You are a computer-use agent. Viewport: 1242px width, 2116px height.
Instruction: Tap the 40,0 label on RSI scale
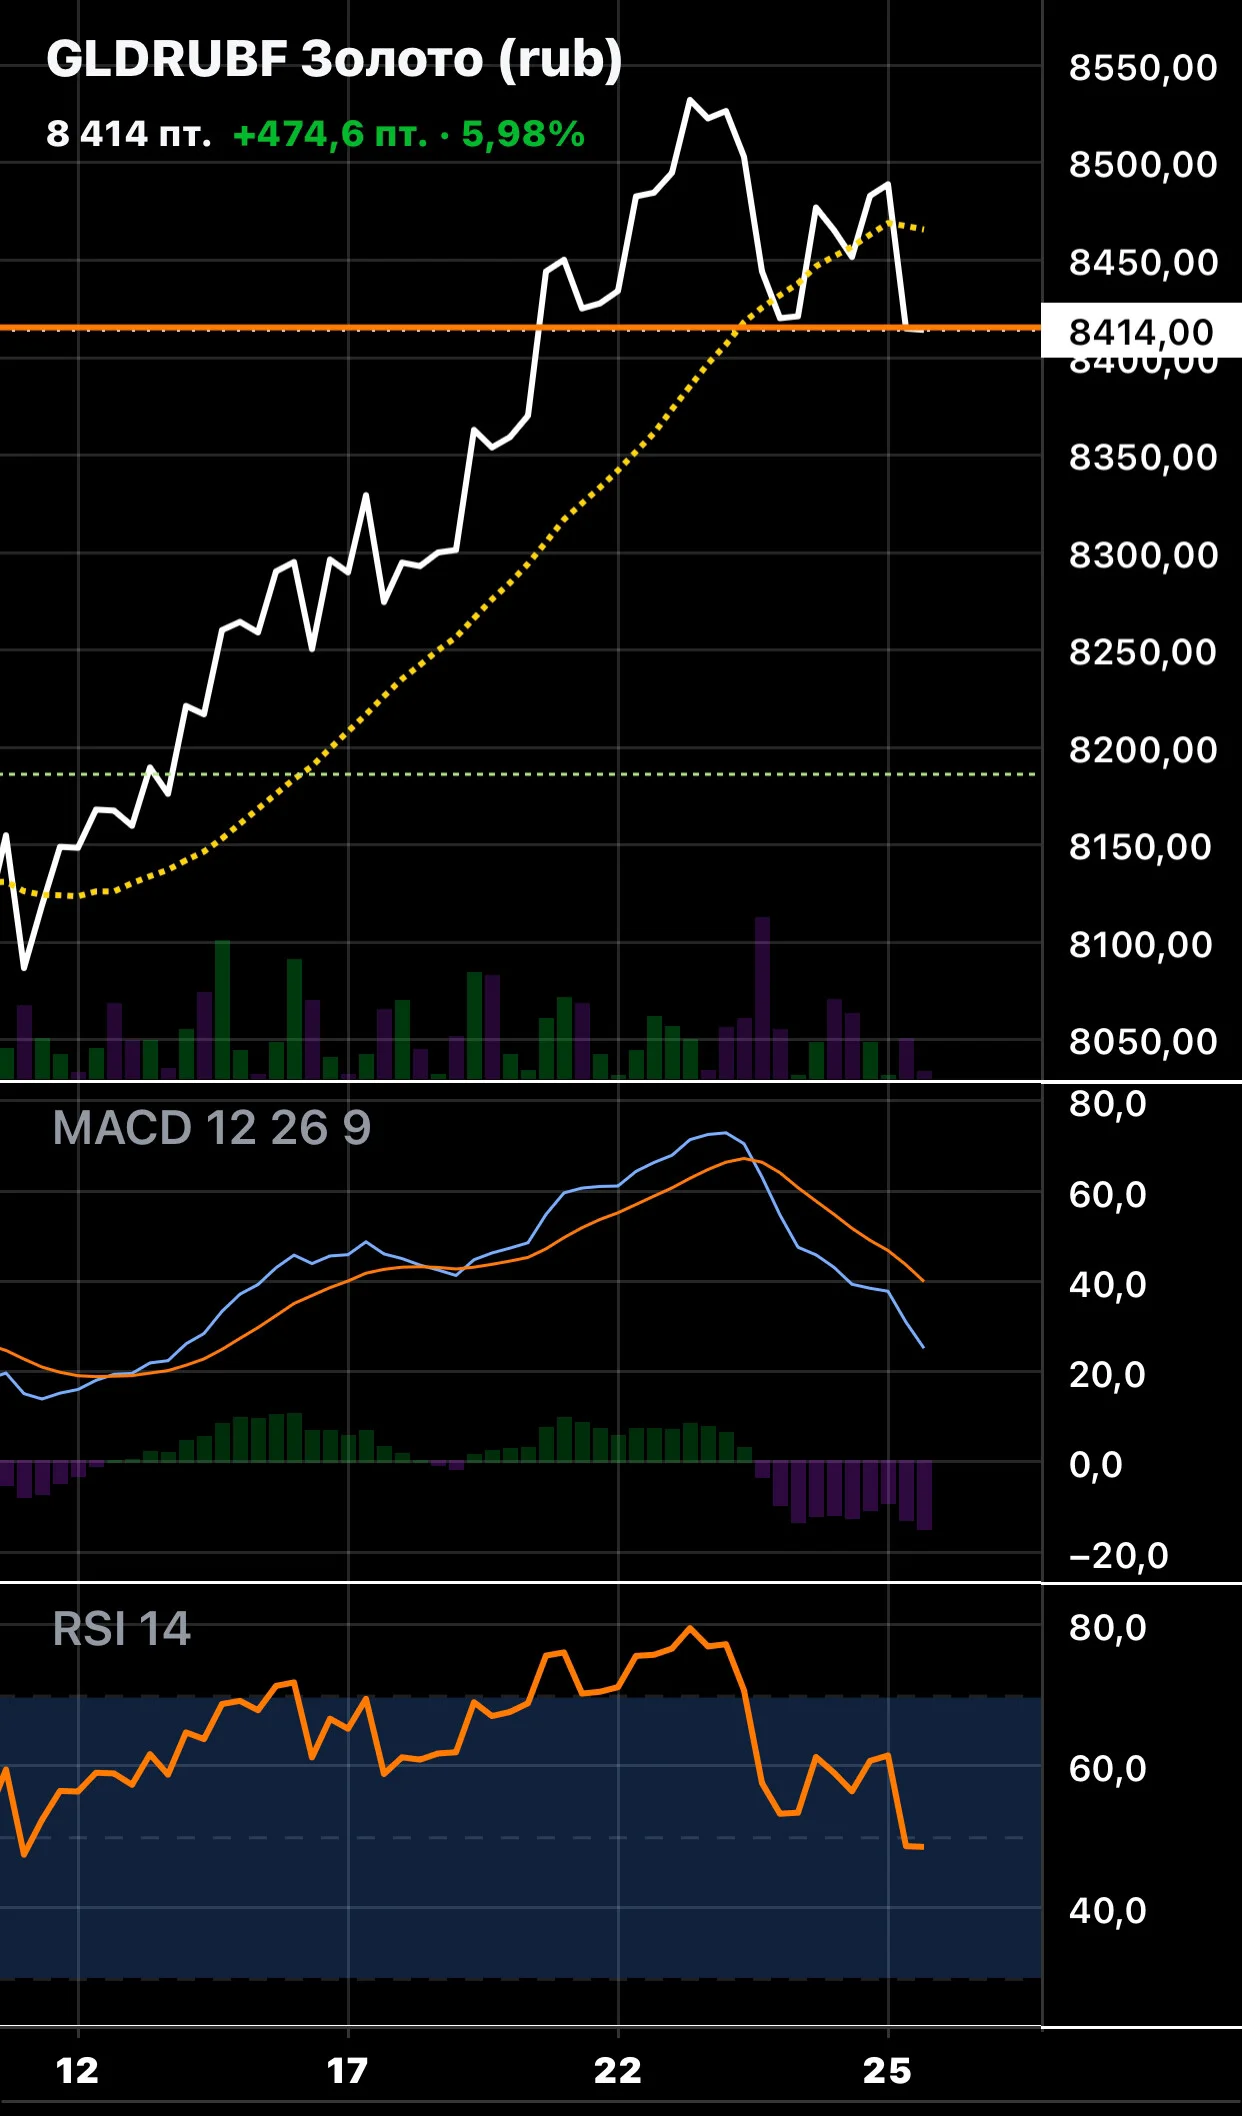[1108, 1911]
